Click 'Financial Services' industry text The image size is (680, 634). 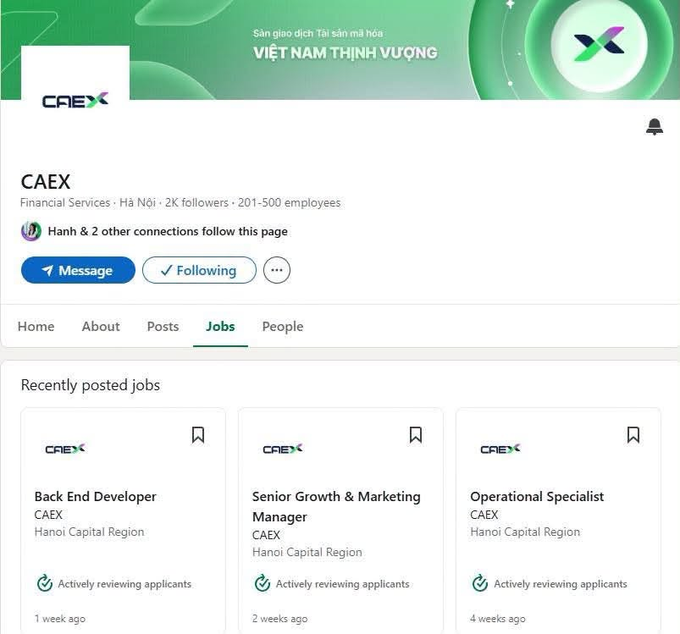coord(65,203)
